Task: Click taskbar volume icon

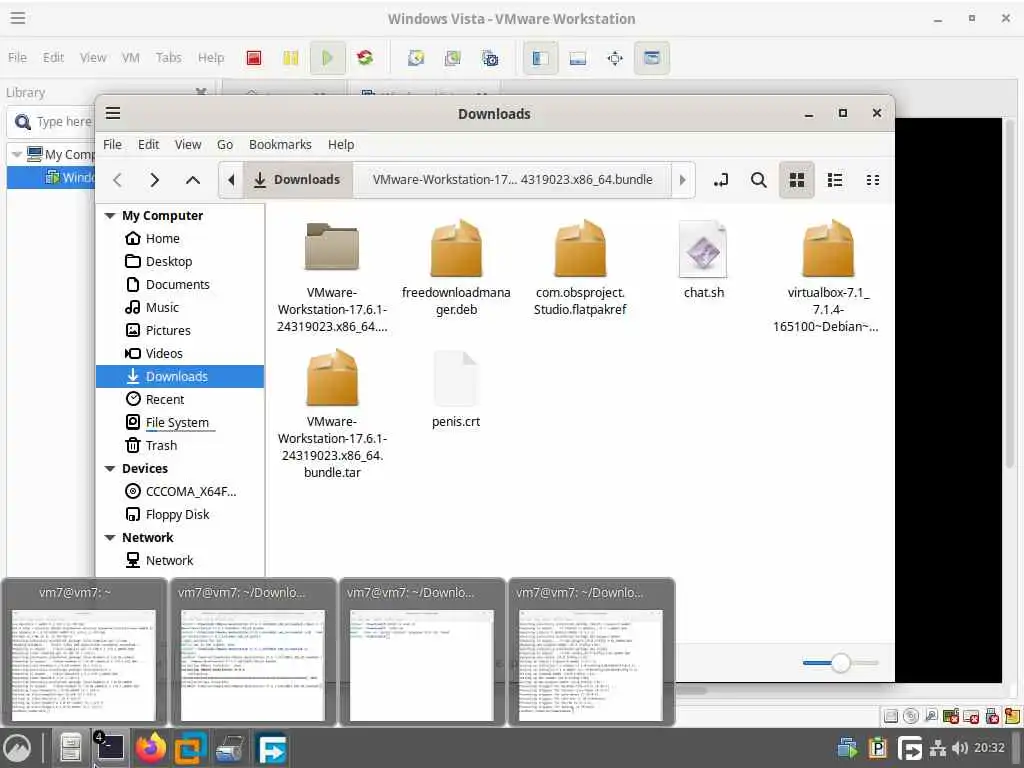Action: [x=960, y=748]
